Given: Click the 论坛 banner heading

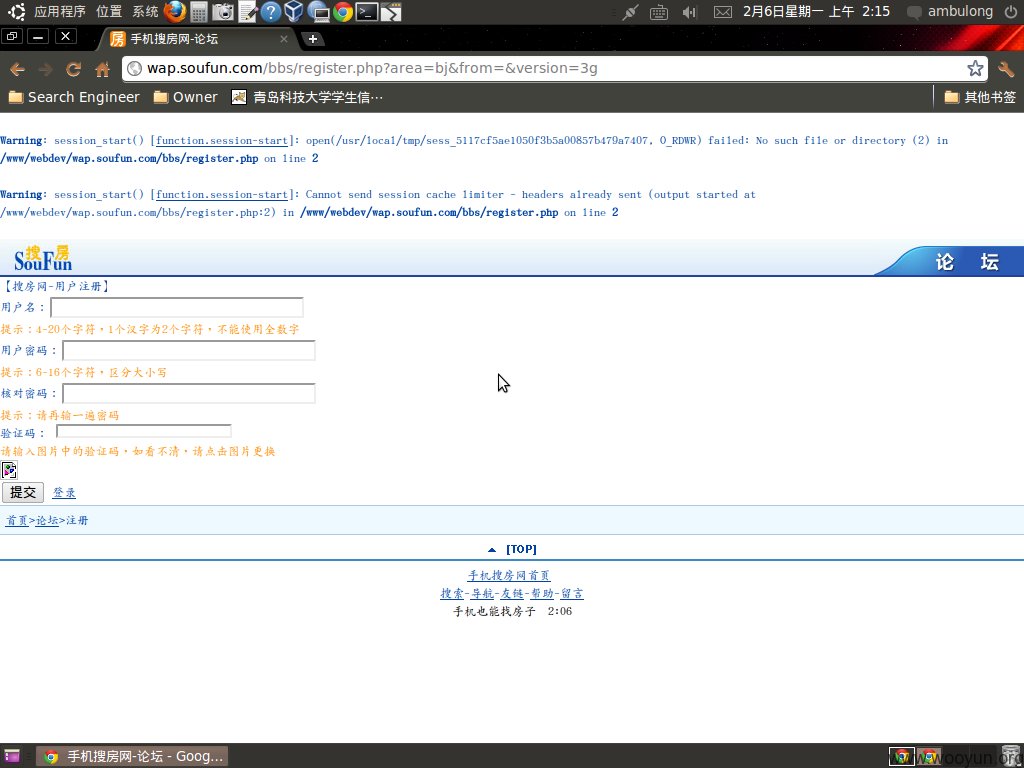Looking at the screenshot, I should click(x=967, y=262).
